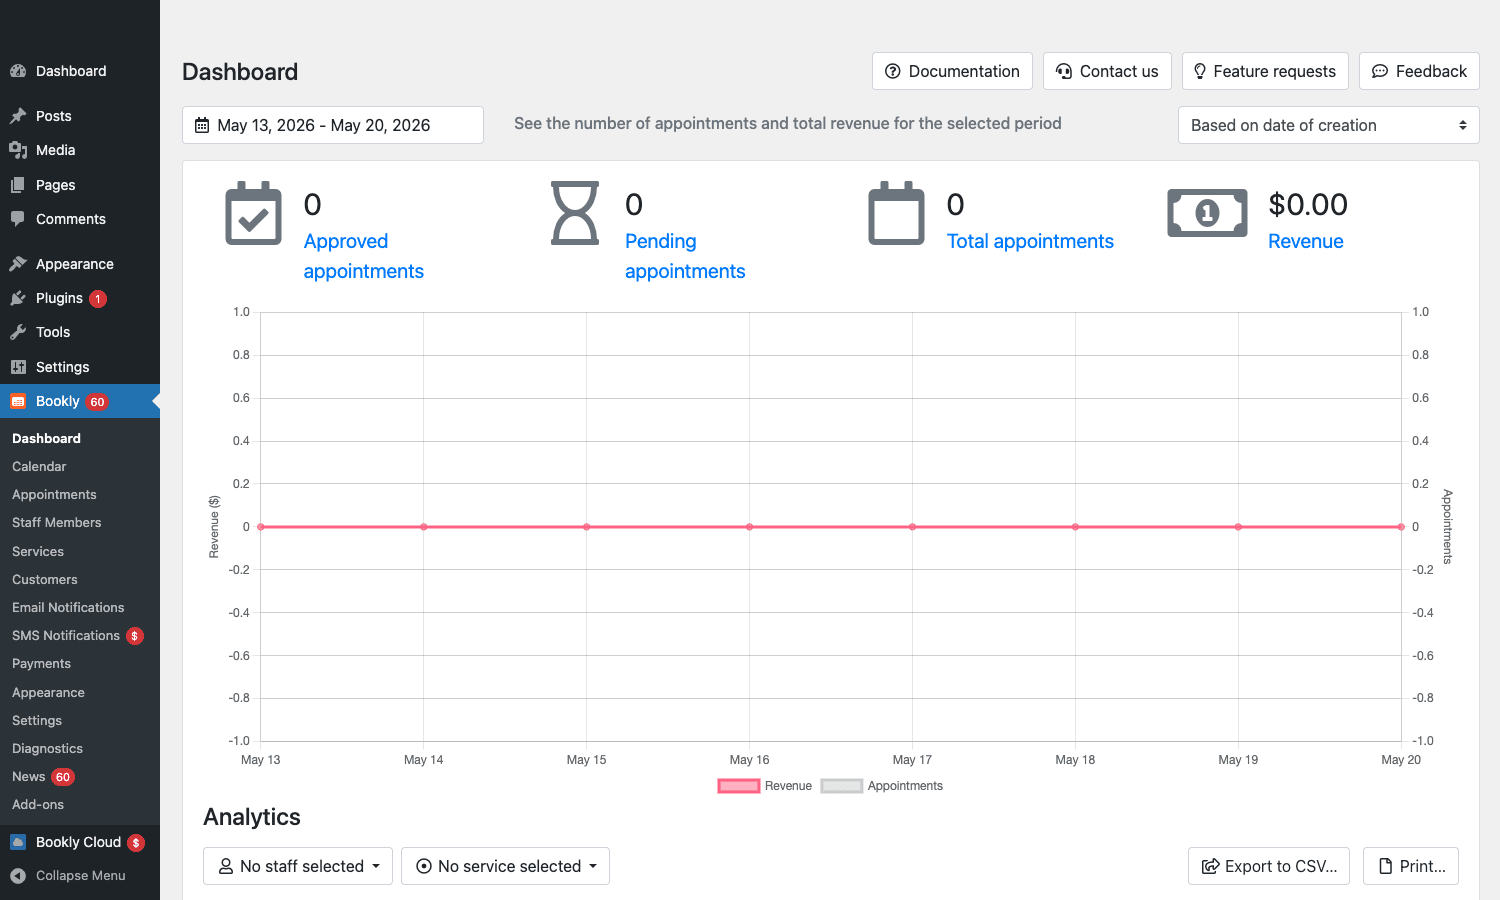Open Bookly submenu Settings item

37,720
